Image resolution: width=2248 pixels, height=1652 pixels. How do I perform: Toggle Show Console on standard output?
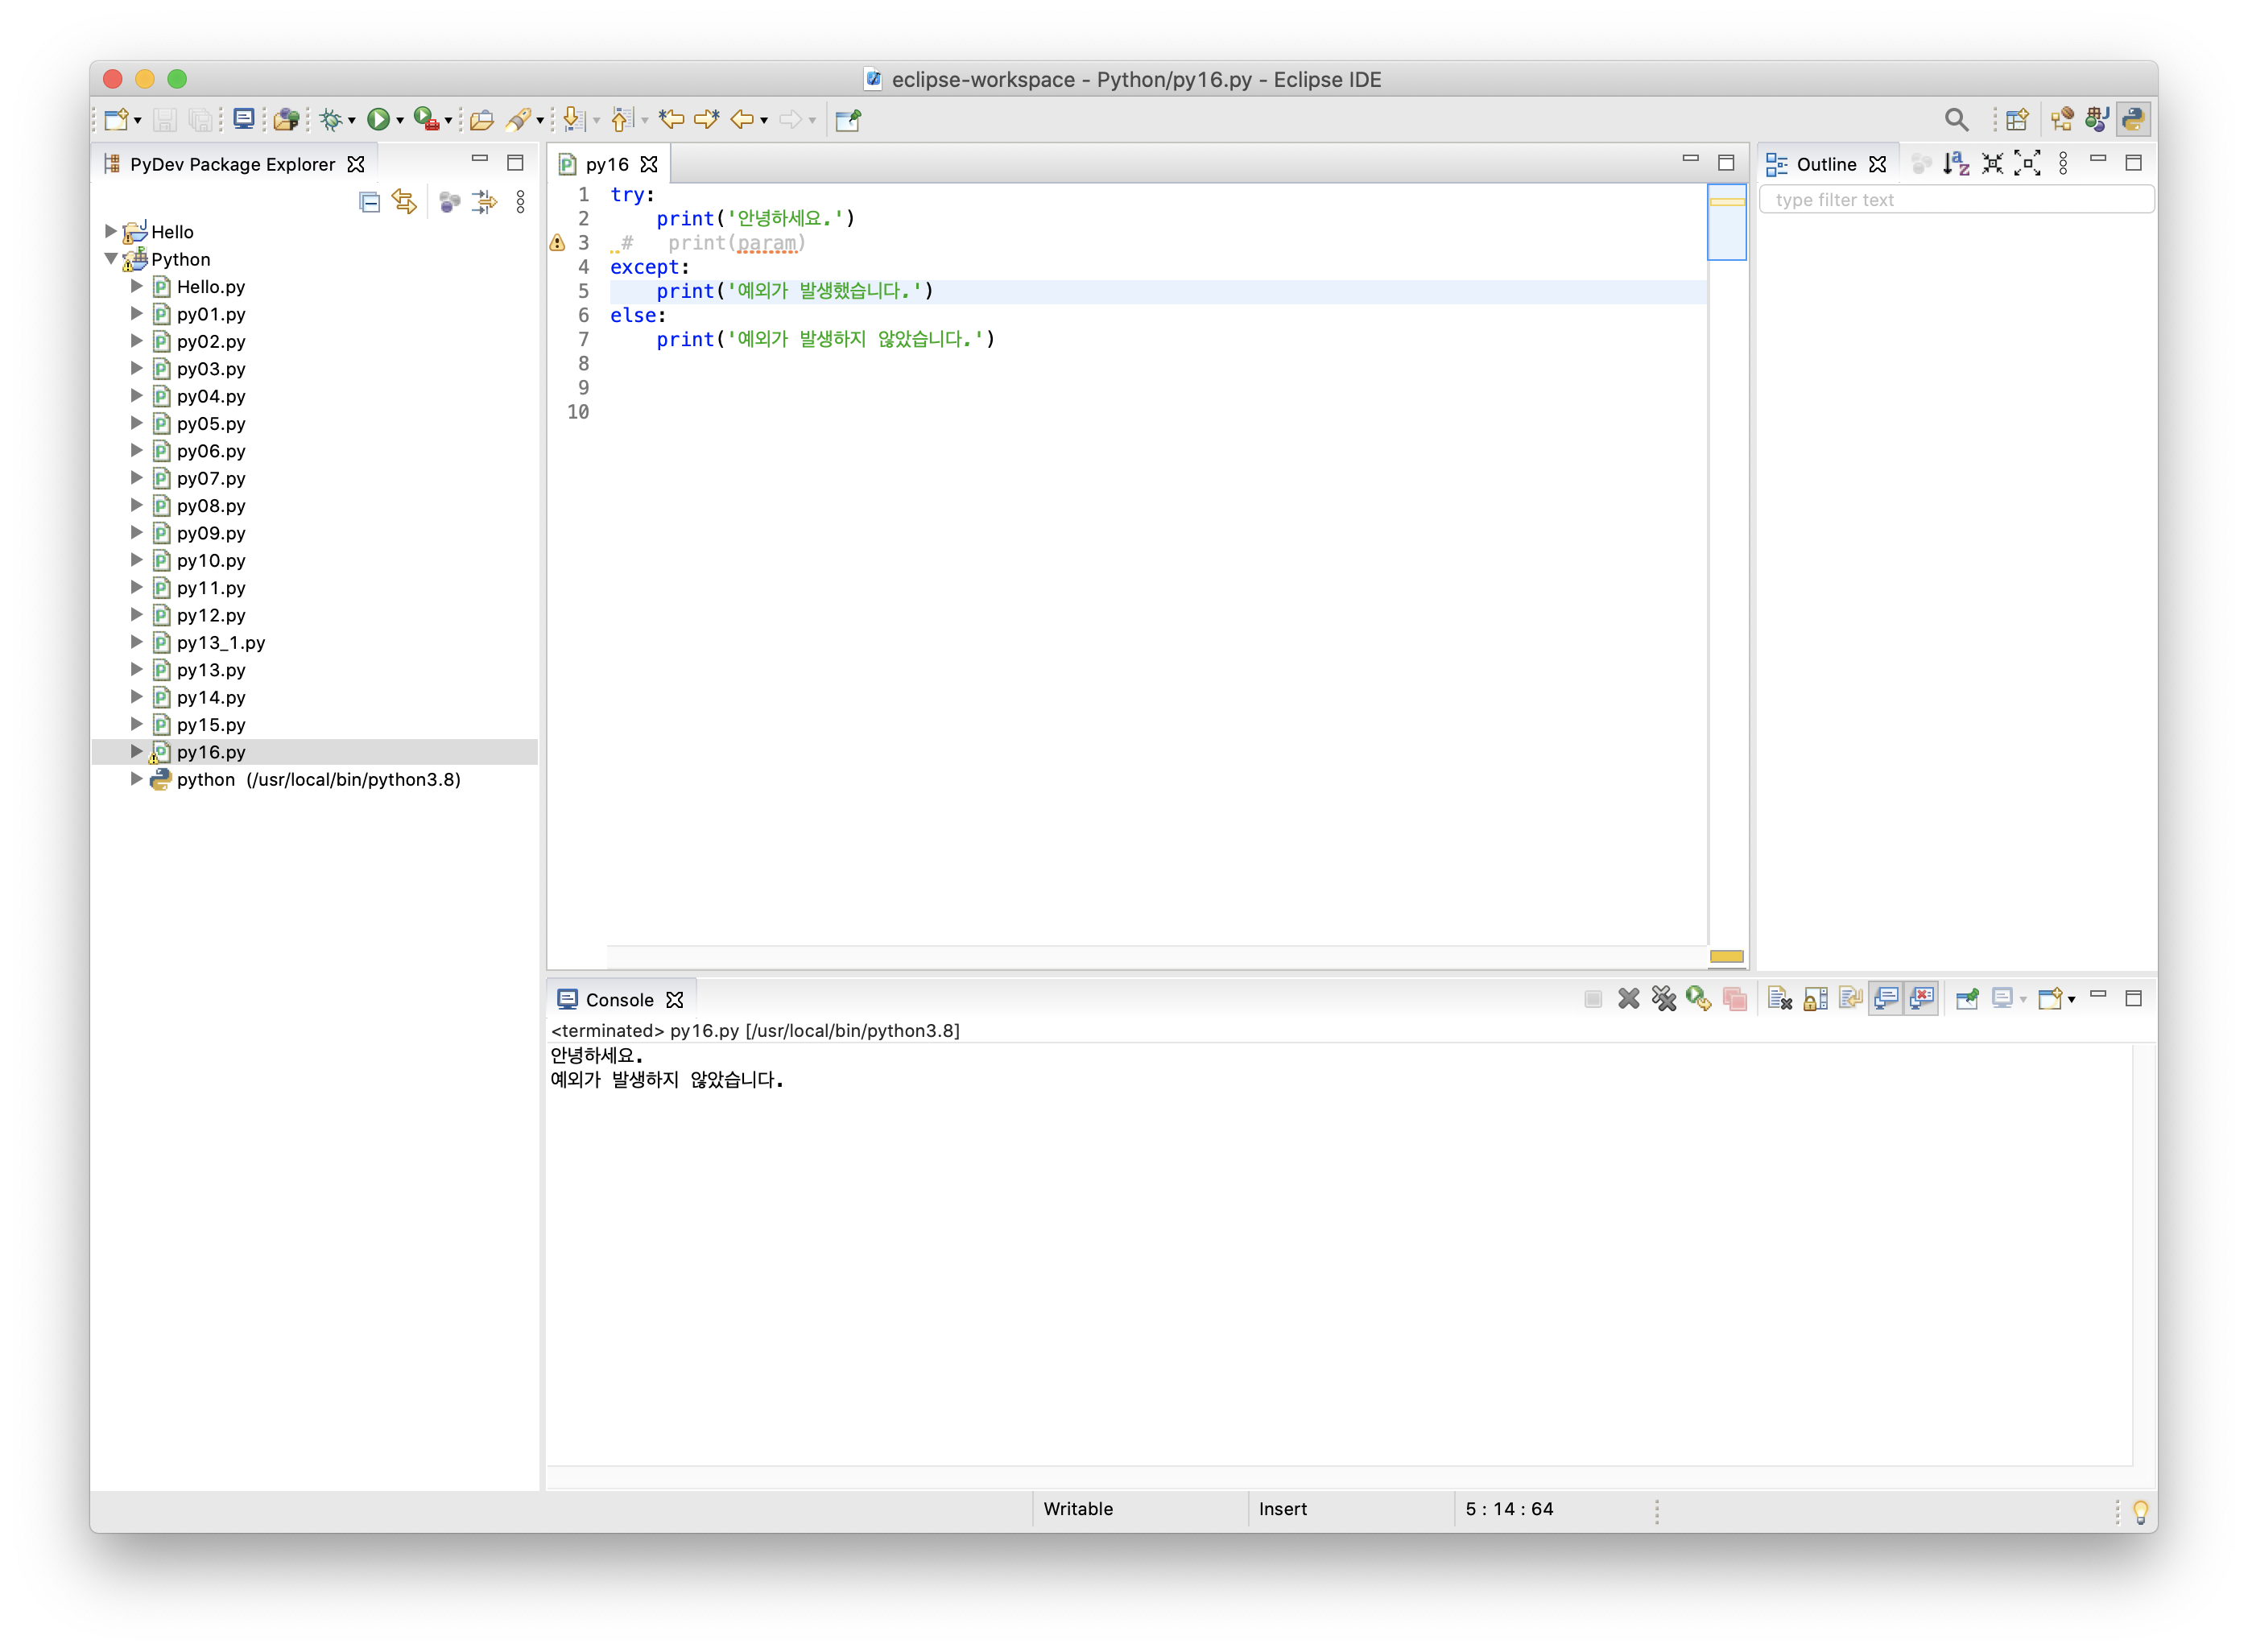[1886, 998]
